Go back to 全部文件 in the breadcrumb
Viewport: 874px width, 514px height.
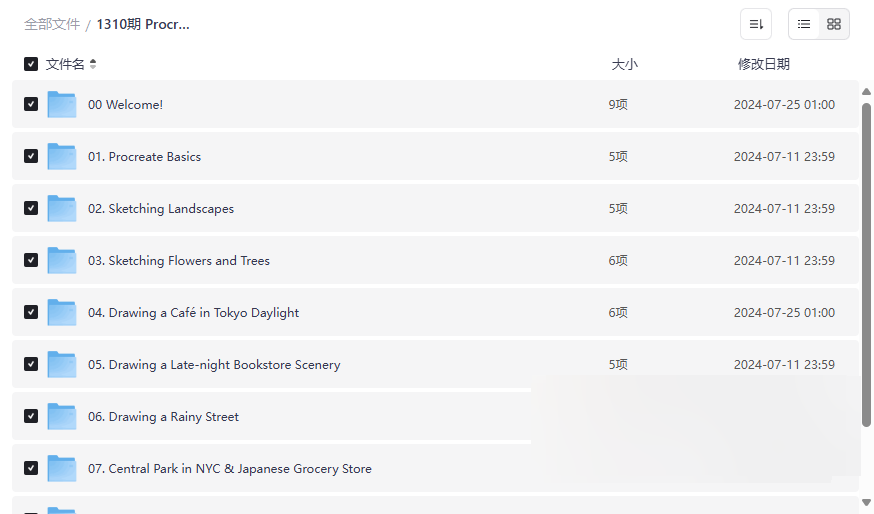click(52, 25)
